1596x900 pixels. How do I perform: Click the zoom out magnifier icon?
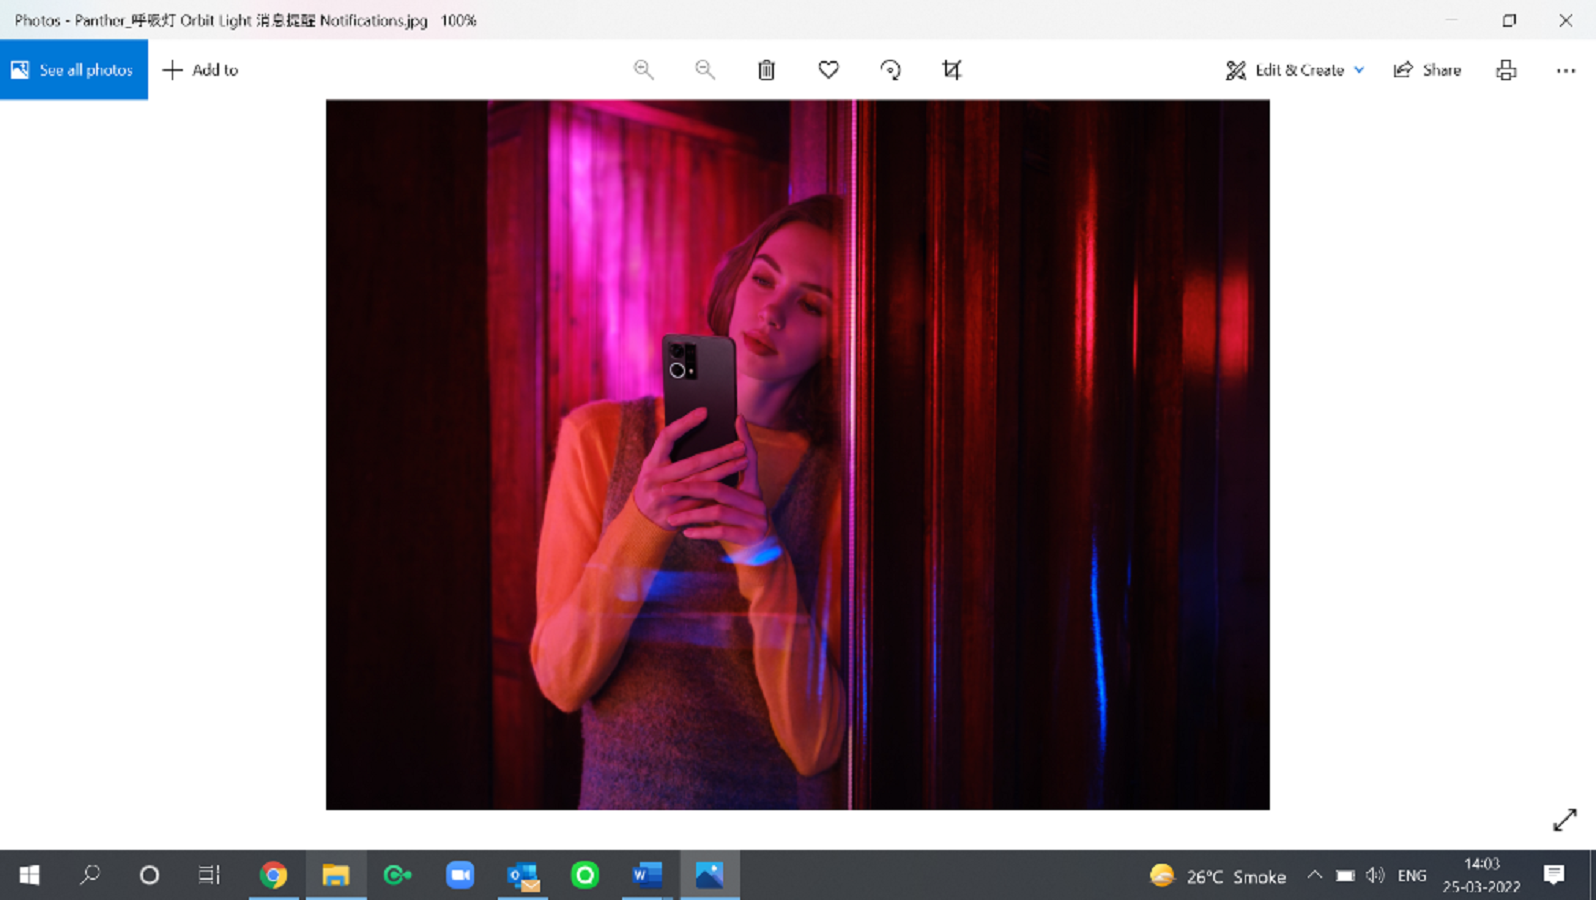click(705, 70)
